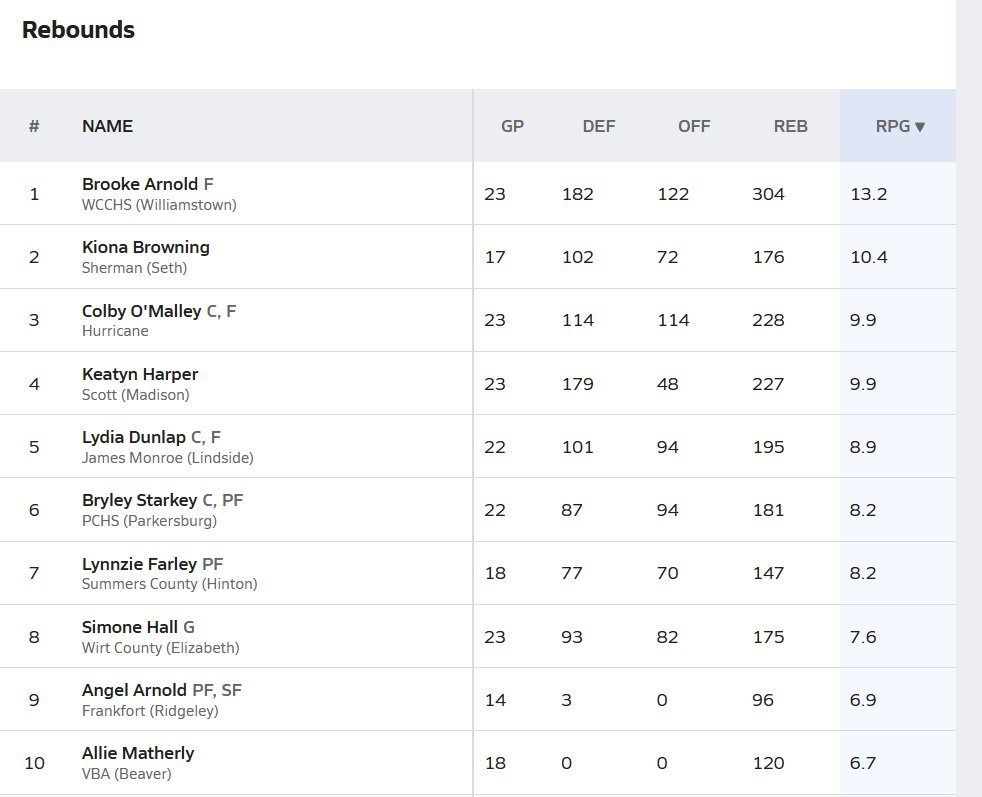The width and height of the screenshot is (982, 797).
Task: Click Kiona Browning's 10.4 RPG value
Action: pyautogui.click(x=869, y=257)
